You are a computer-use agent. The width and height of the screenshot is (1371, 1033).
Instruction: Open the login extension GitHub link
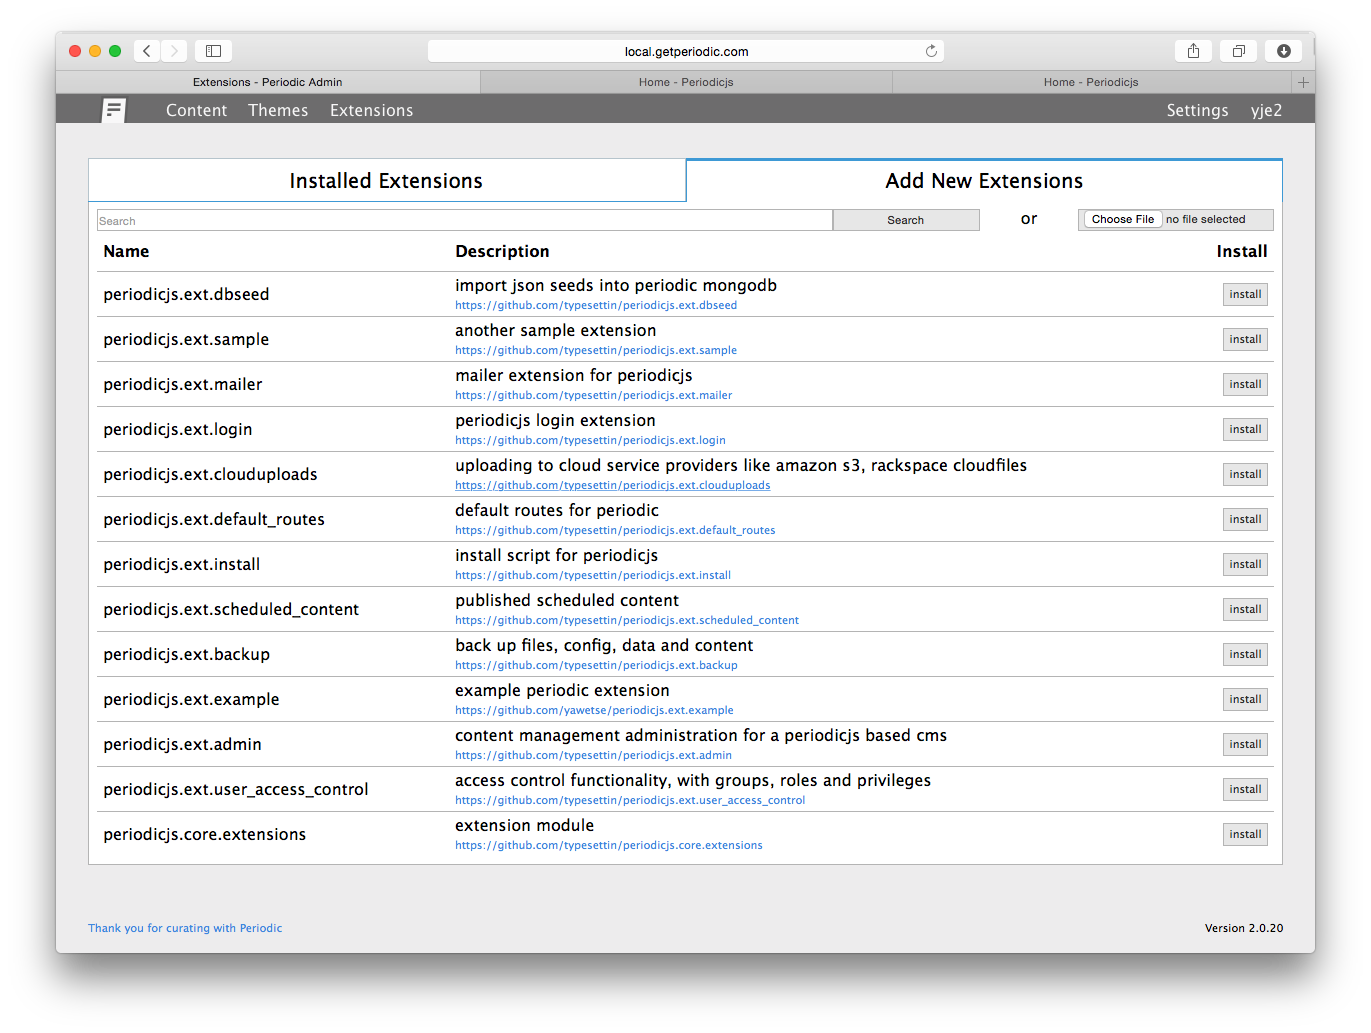point(590,441)
